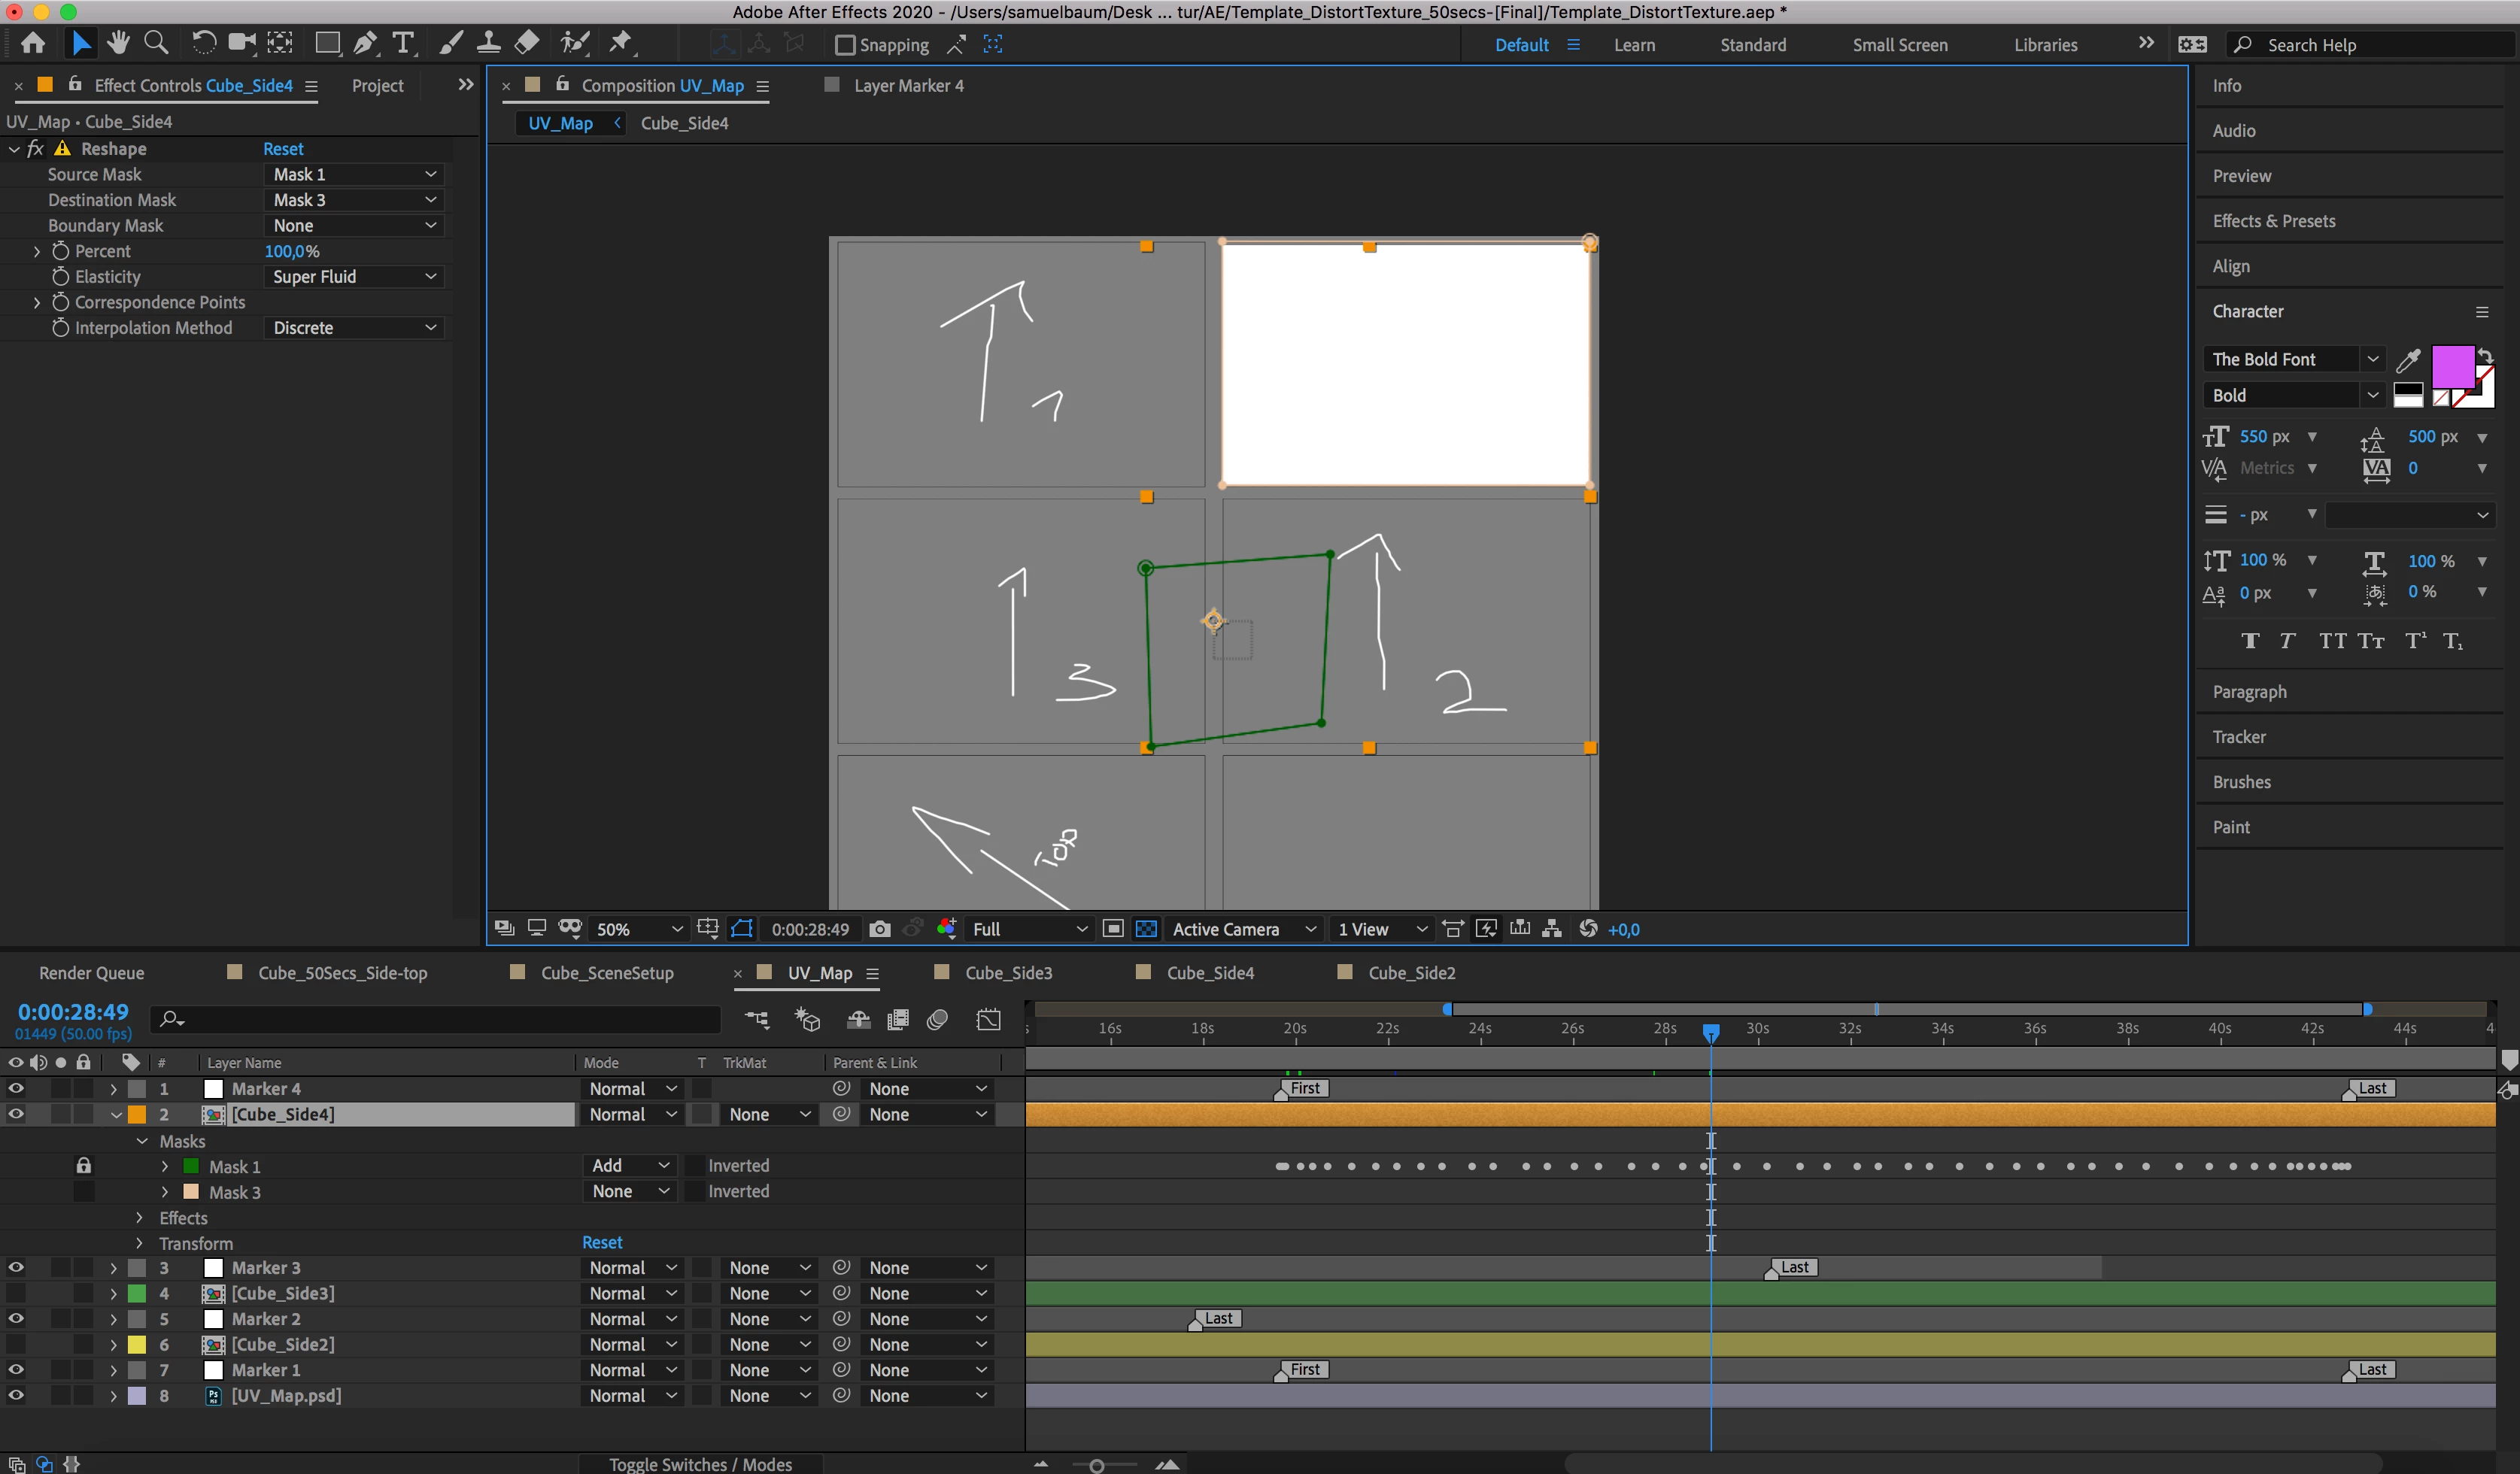Click the Character eyedropper icon
The image size is (2520, 1474).
2408,360
